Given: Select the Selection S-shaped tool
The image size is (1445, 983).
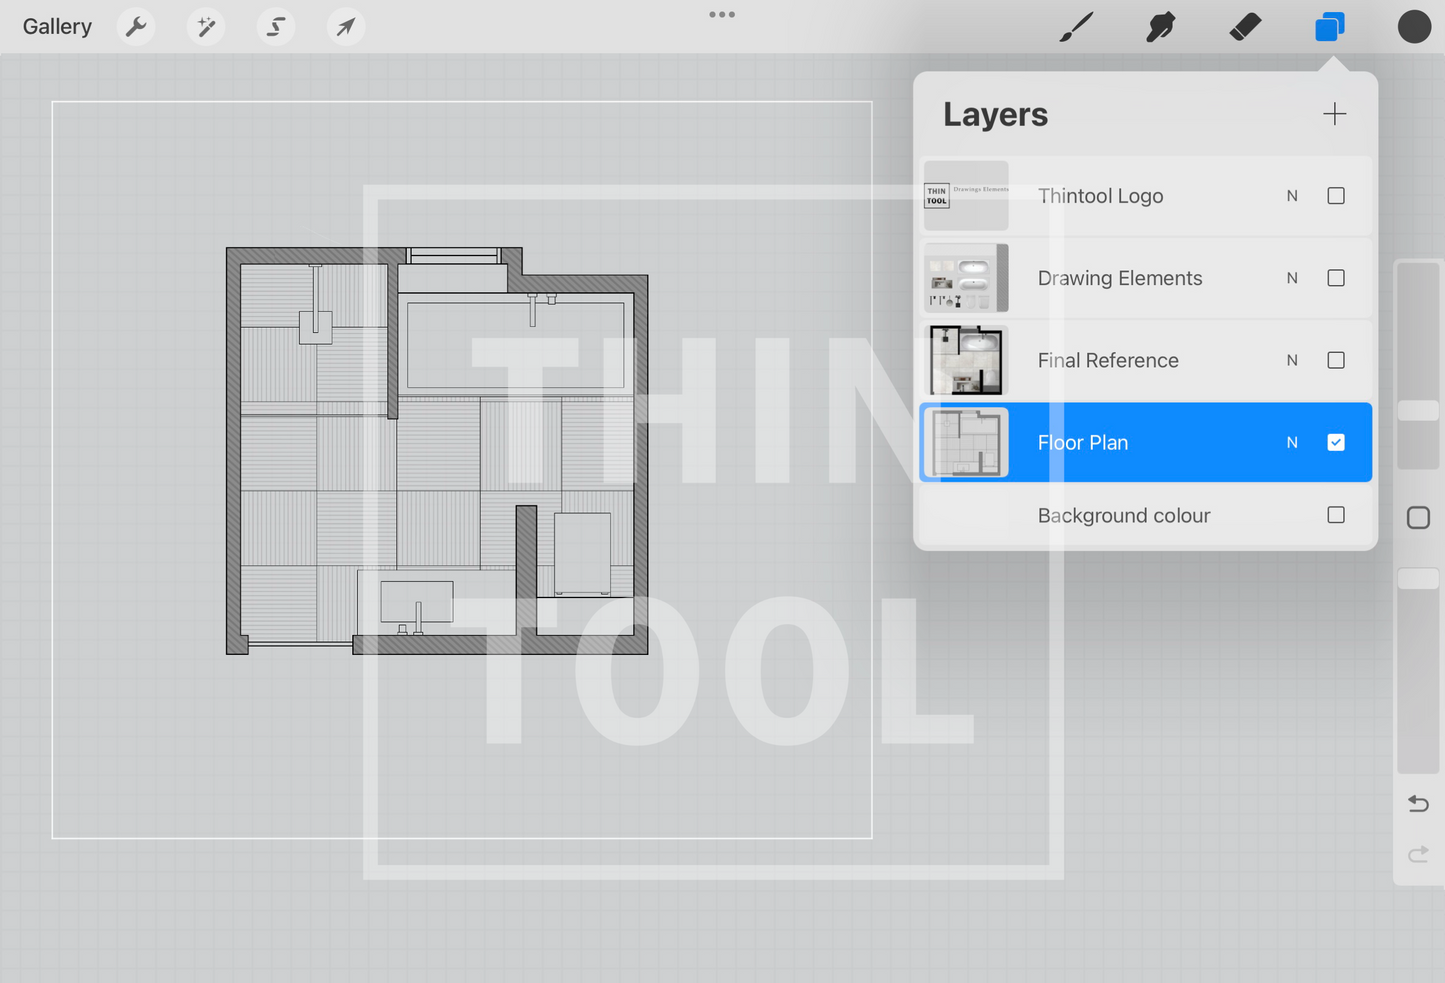Looking at the screenshot, I should click(x=275, y=26).
